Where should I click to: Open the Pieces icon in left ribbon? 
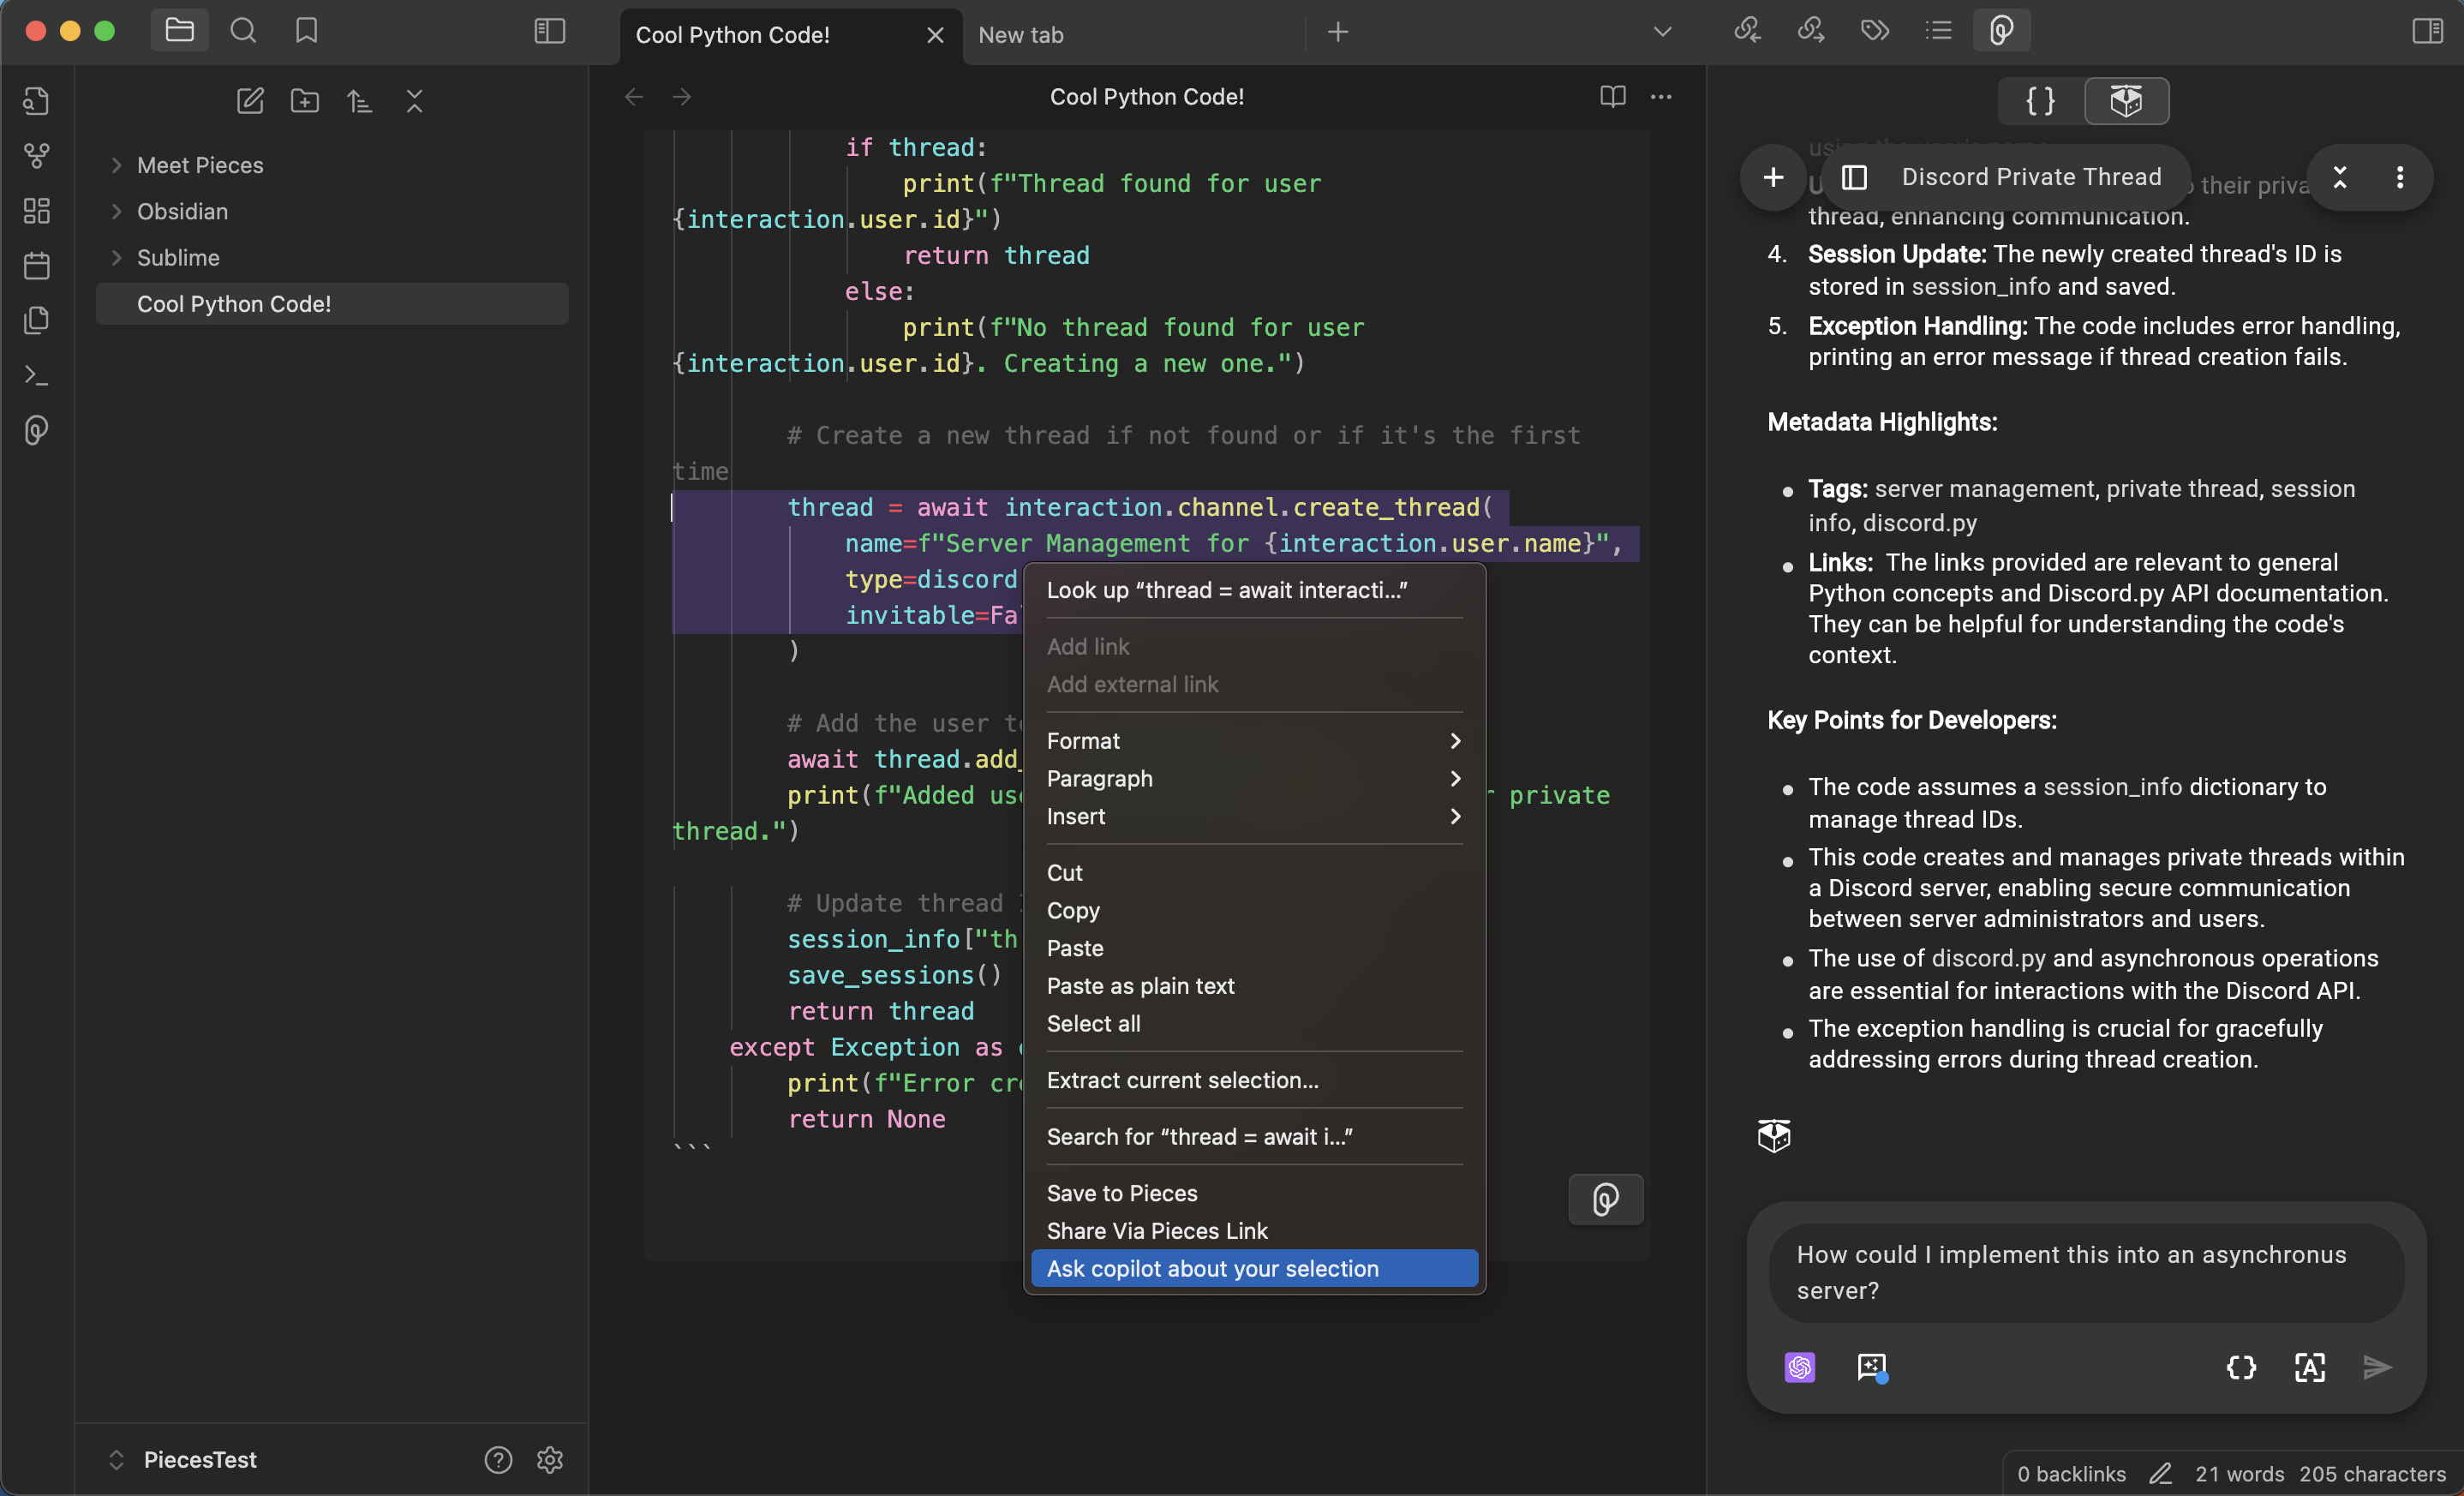tap(37, 430)
